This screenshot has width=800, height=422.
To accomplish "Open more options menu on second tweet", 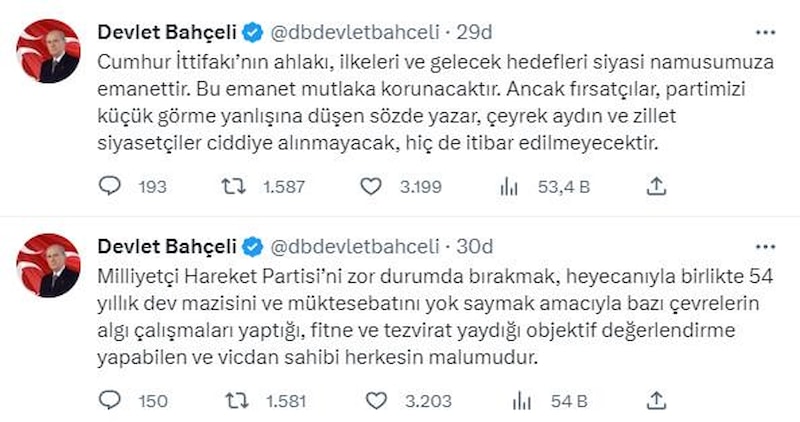I will (x=767, y=246).
